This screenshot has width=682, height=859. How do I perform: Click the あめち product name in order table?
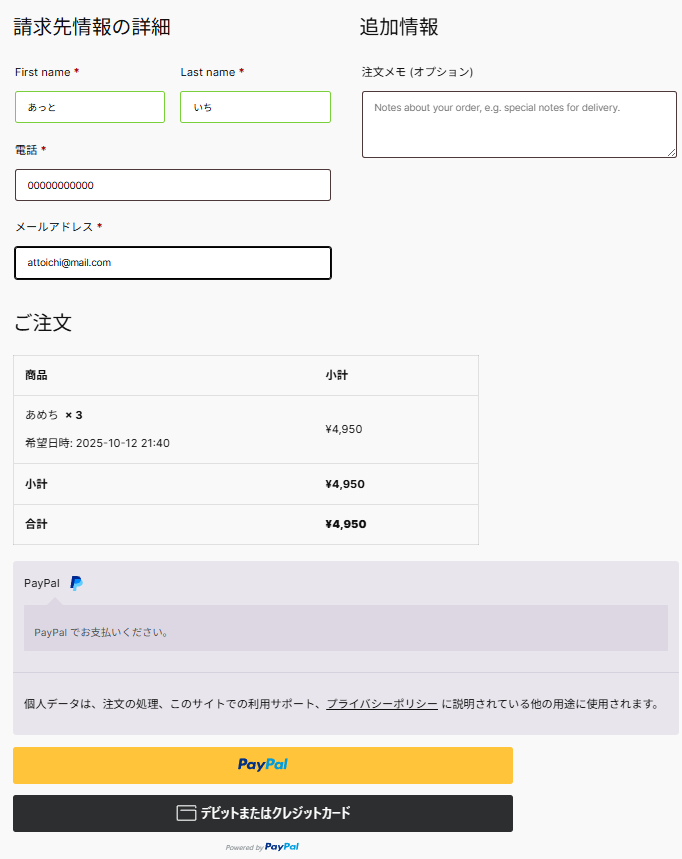click(x=42, y=415)
